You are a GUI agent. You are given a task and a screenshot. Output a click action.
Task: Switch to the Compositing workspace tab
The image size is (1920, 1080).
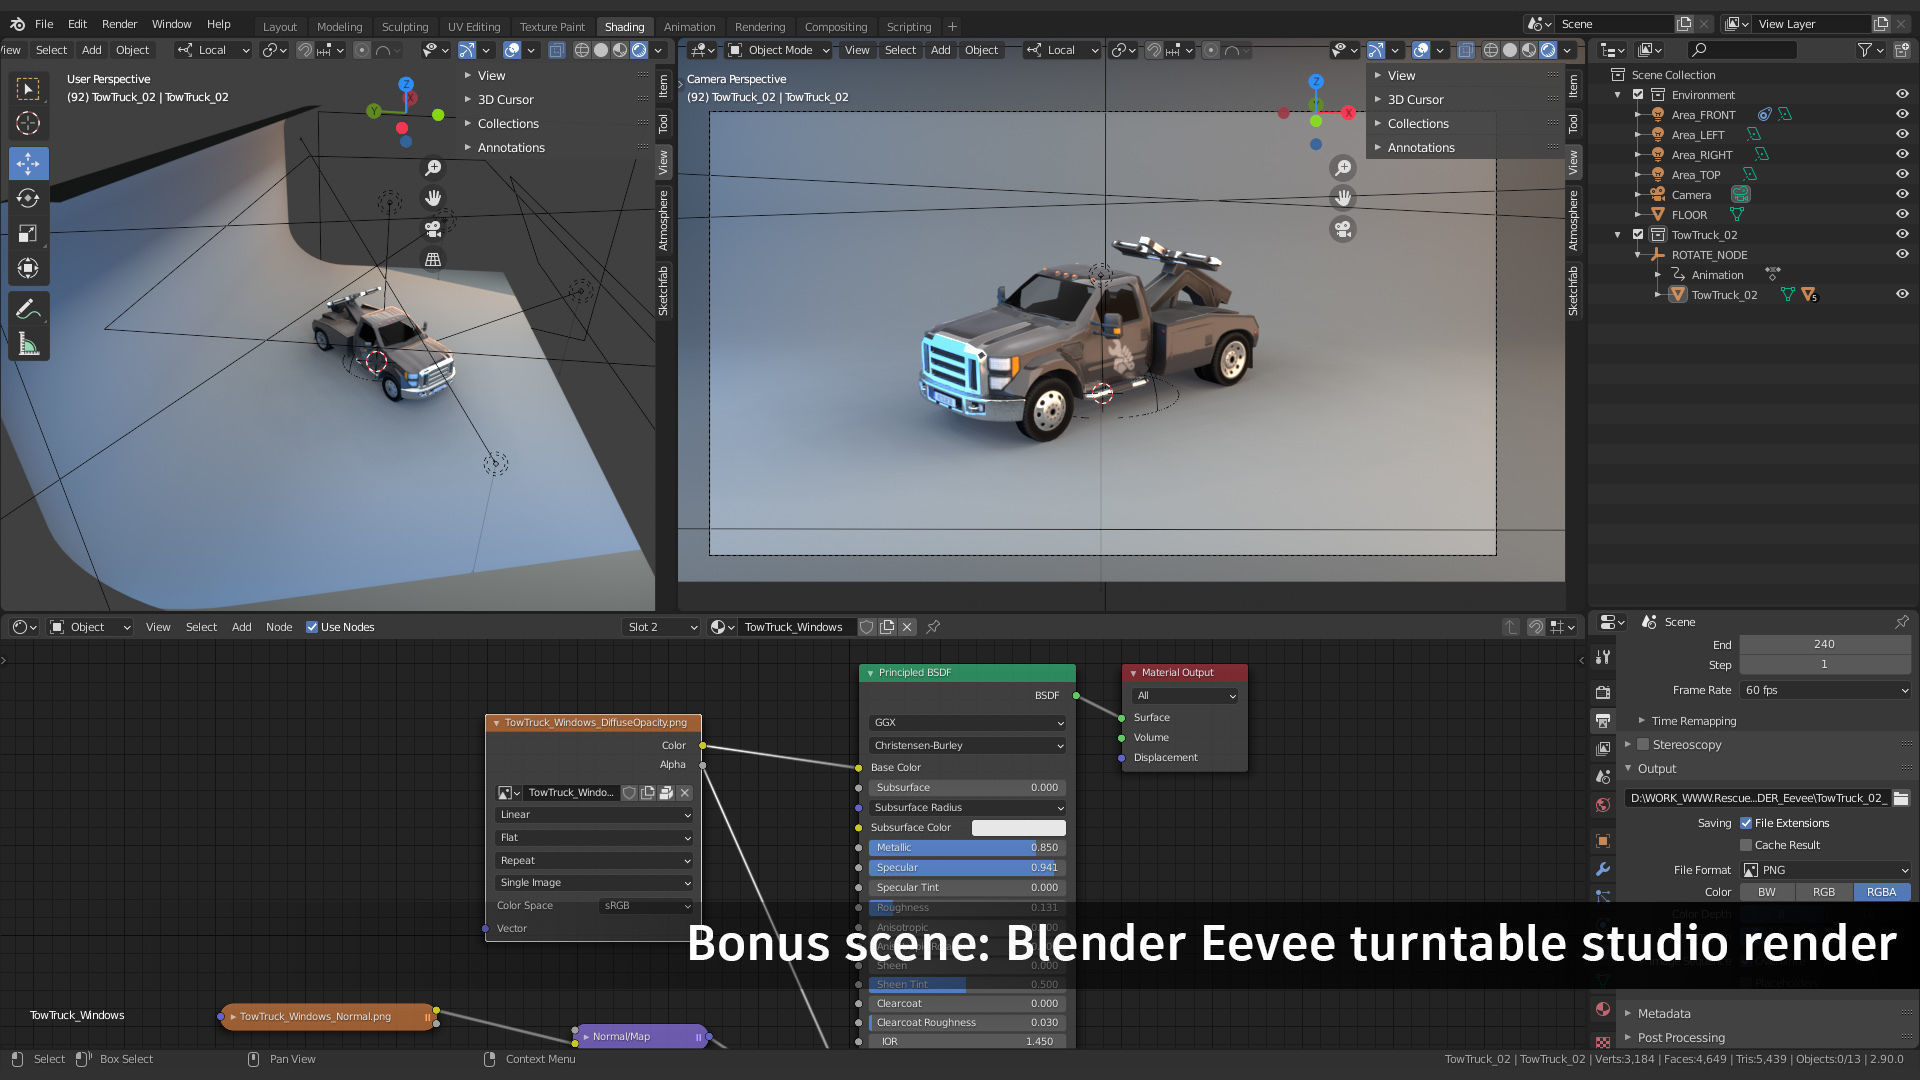(x=835, y=27)
